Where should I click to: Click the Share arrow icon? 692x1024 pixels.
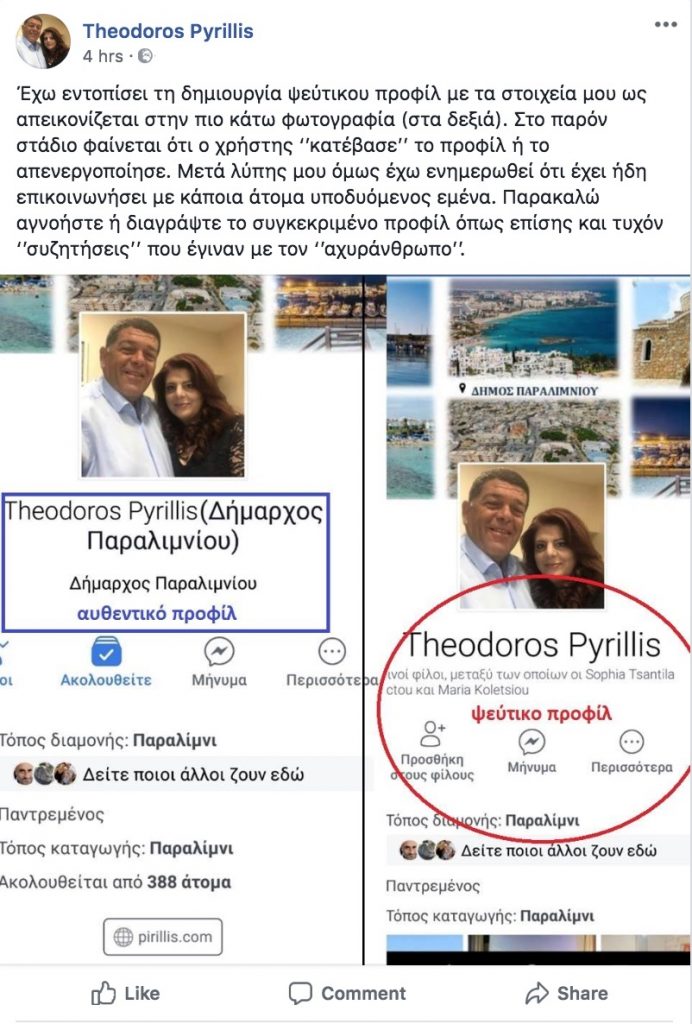point(537,993)
